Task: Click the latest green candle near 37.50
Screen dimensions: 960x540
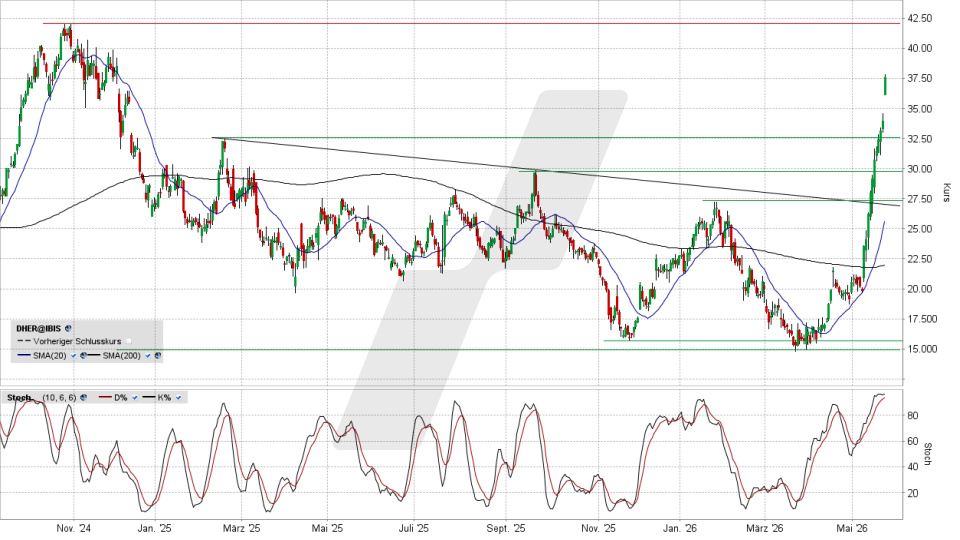Action: (885, 85)
